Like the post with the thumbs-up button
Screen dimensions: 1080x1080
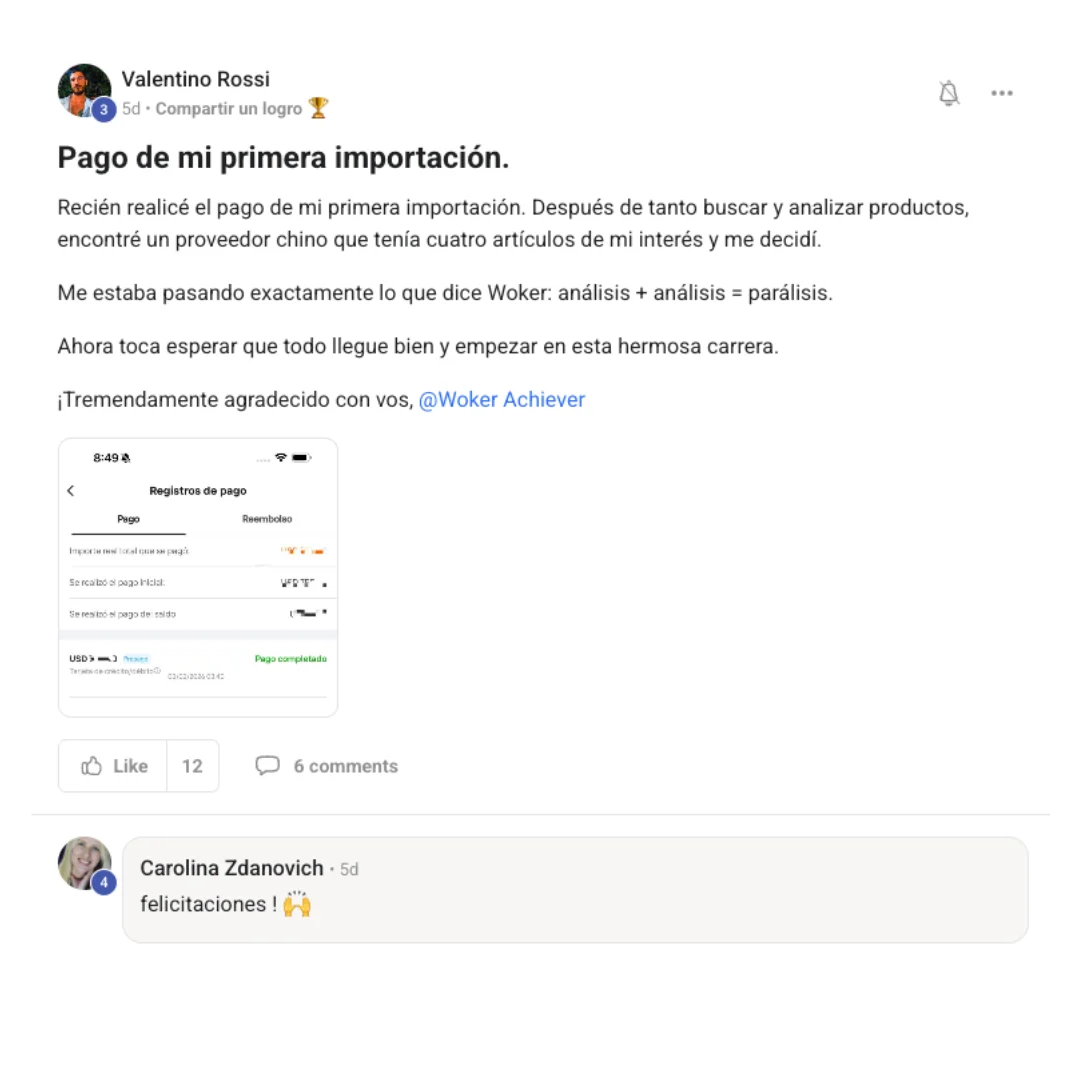coord(112,766)
